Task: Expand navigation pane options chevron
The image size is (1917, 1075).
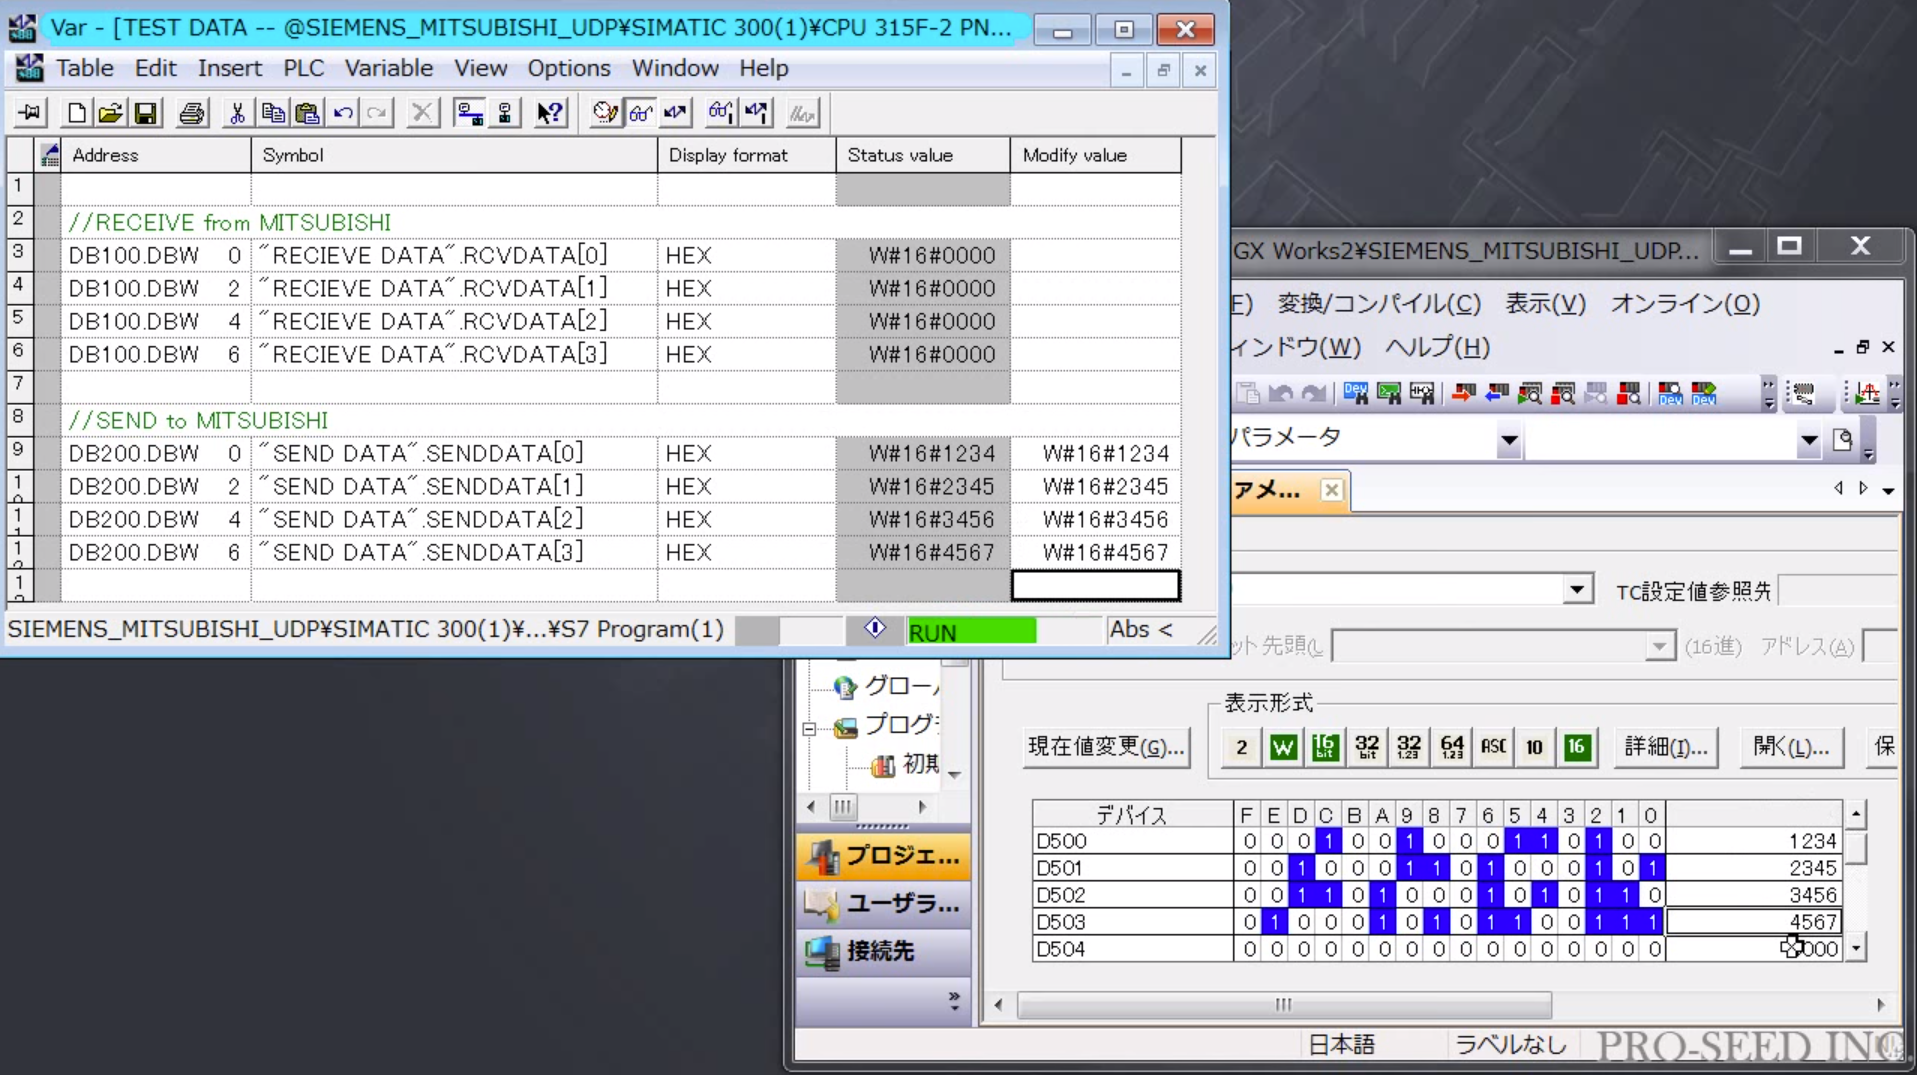Action: pos(954,1000)
